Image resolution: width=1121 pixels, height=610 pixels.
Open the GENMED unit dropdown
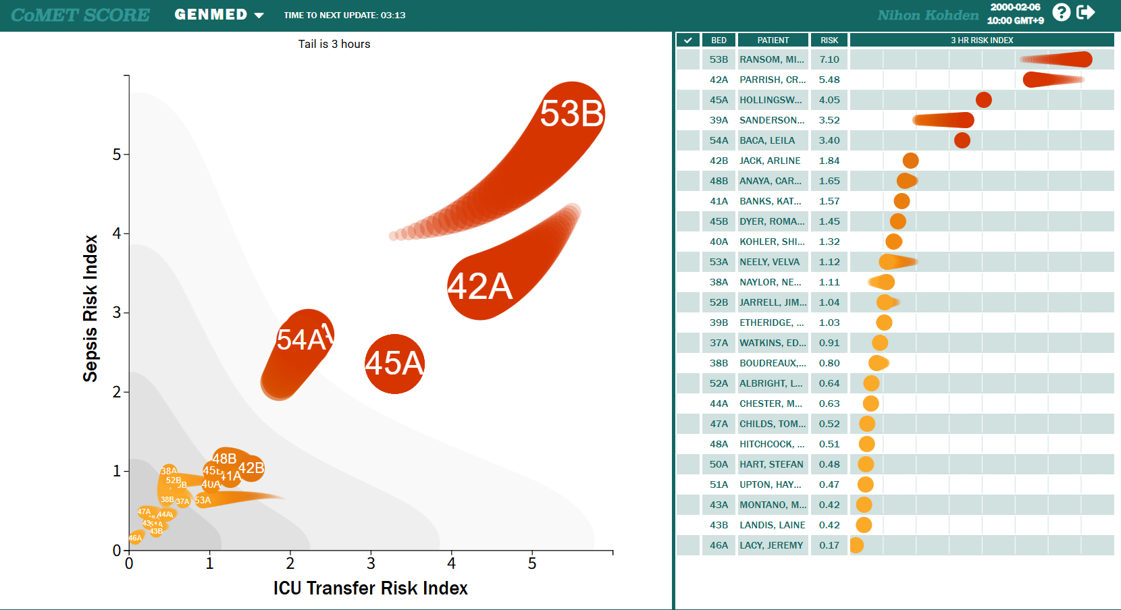coord(219,15)
